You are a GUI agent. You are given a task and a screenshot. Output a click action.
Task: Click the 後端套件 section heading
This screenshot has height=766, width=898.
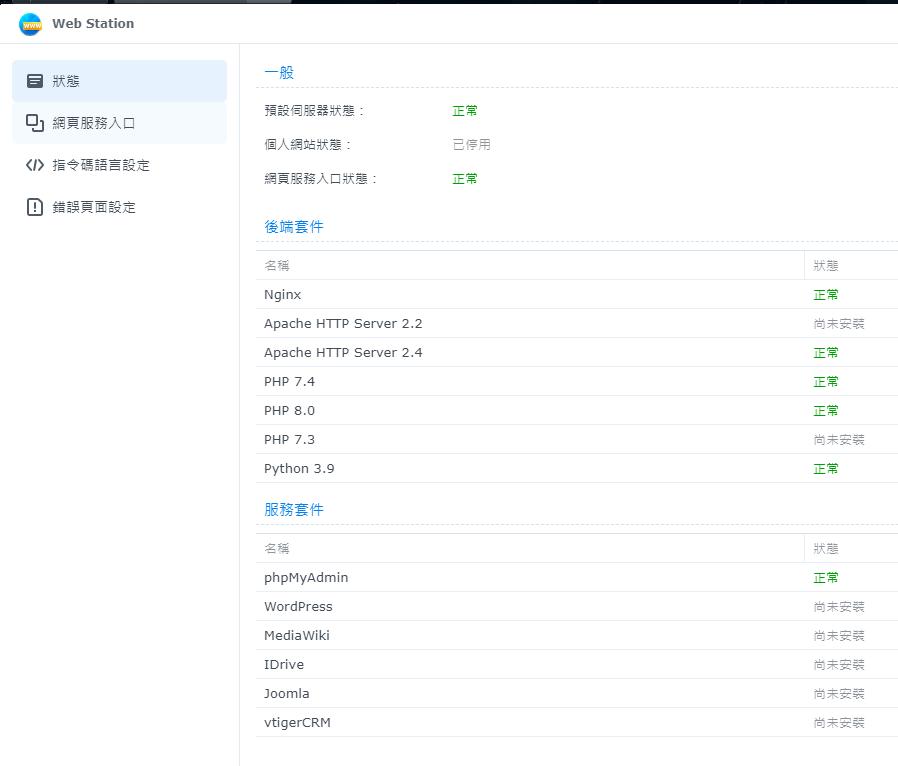tap(294, 227)
